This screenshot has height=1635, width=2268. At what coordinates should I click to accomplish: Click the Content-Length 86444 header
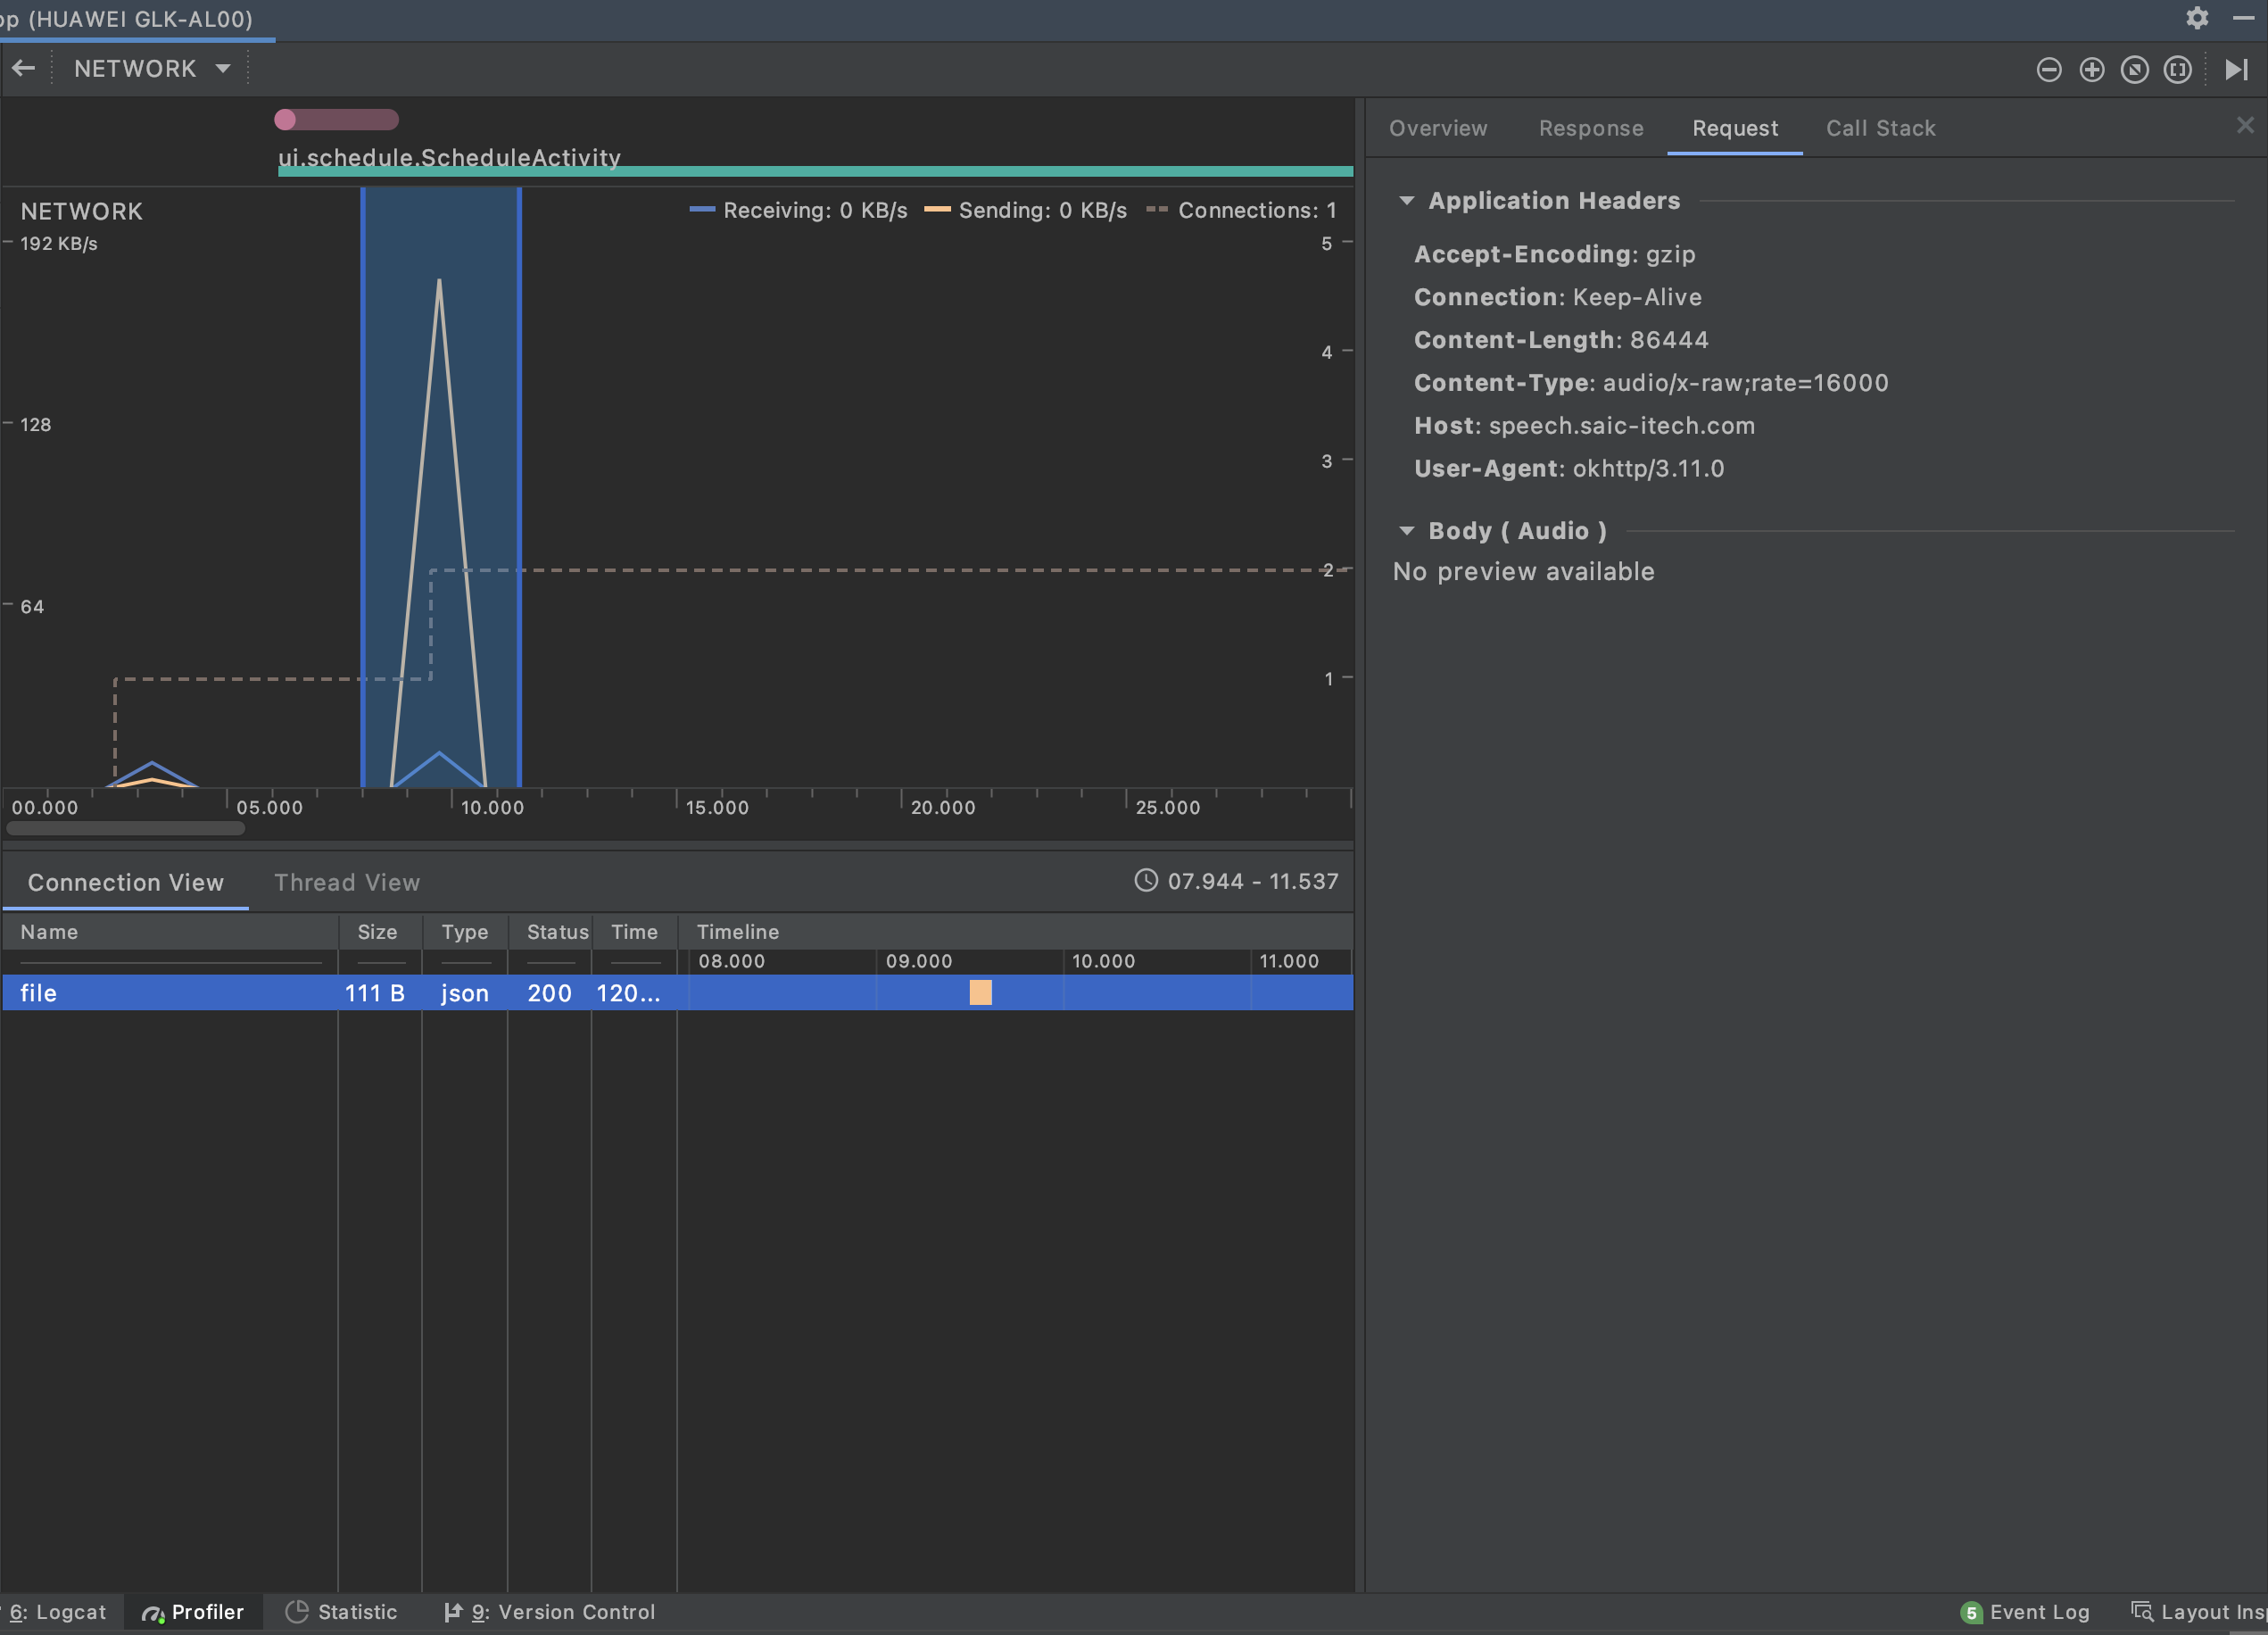click(x=1561, y=339)
